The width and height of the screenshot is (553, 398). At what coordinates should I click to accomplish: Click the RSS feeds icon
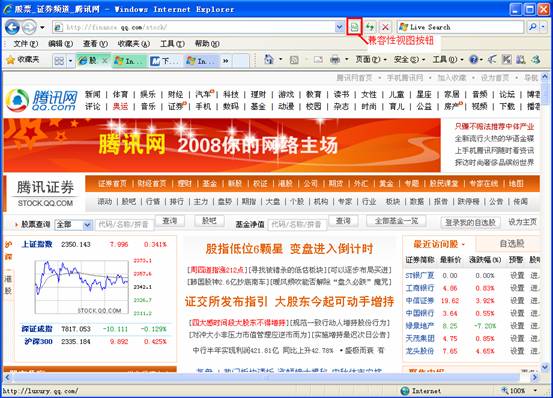(294, 60)
